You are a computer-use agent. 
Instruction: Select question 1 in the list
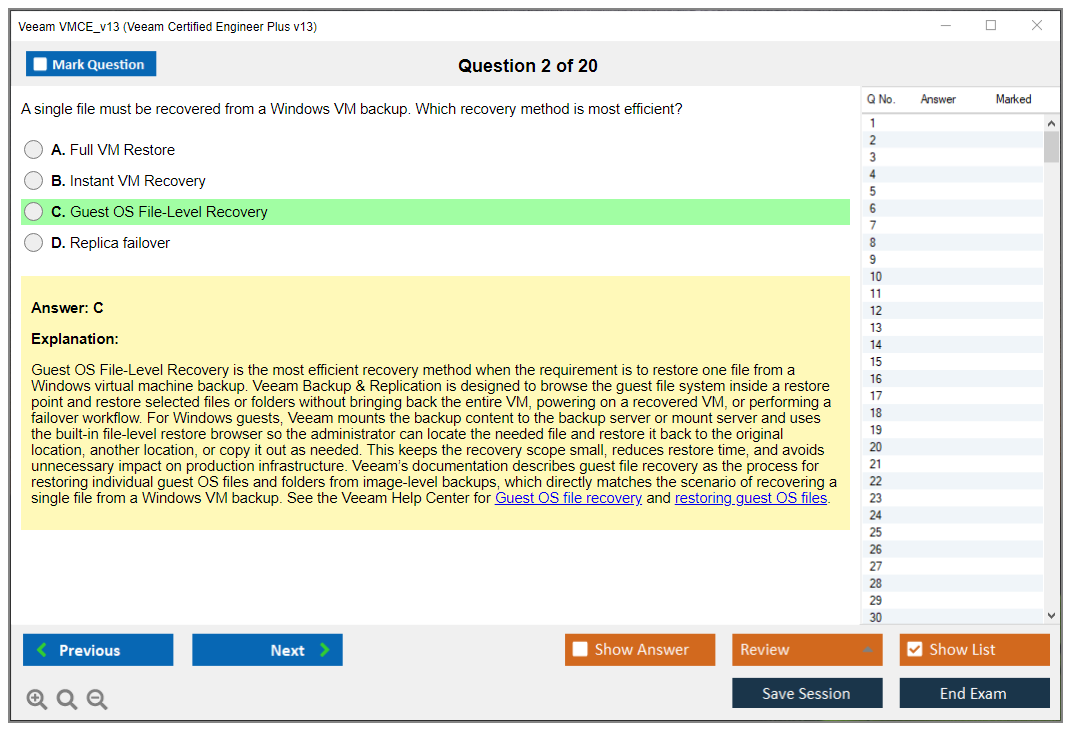tap(952, 123)
